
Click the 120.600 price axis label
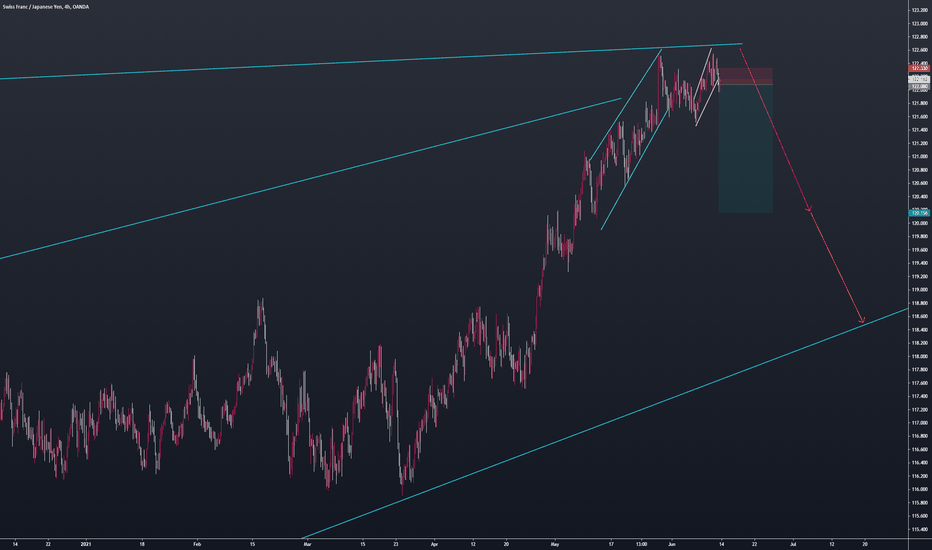920,183
